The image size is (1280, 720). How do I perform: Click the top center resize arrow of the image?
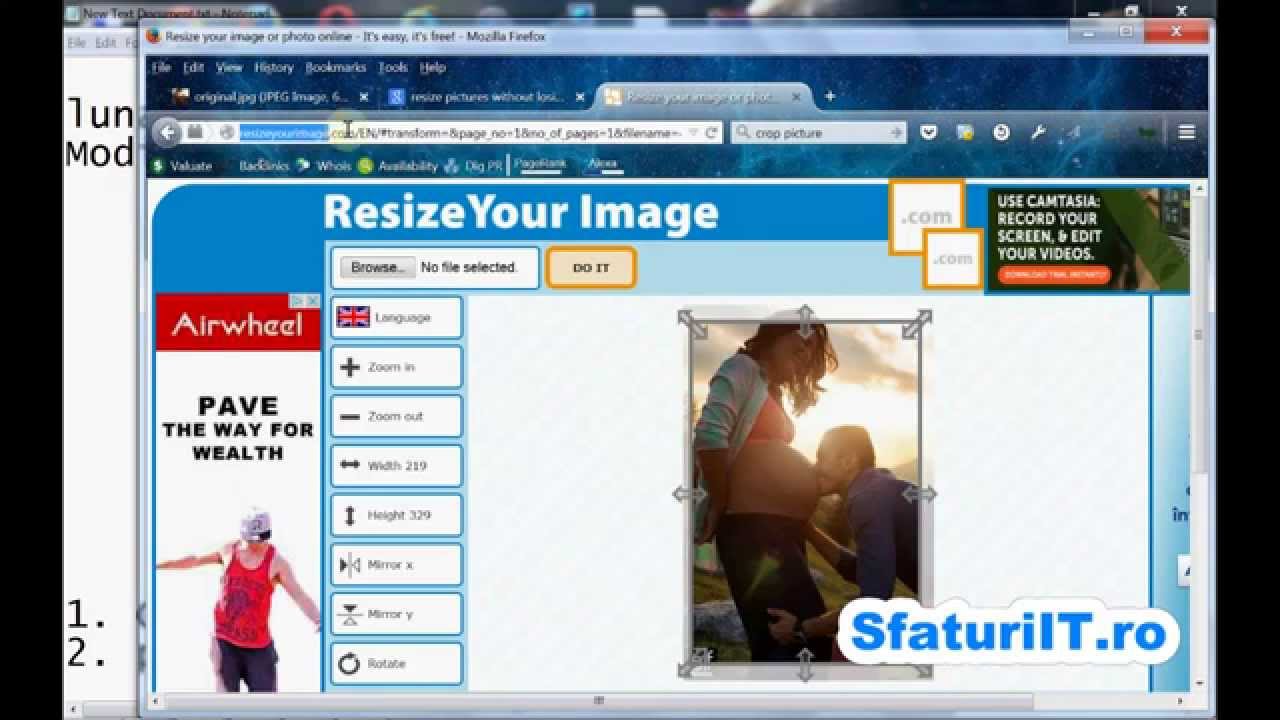coord(805,321)
